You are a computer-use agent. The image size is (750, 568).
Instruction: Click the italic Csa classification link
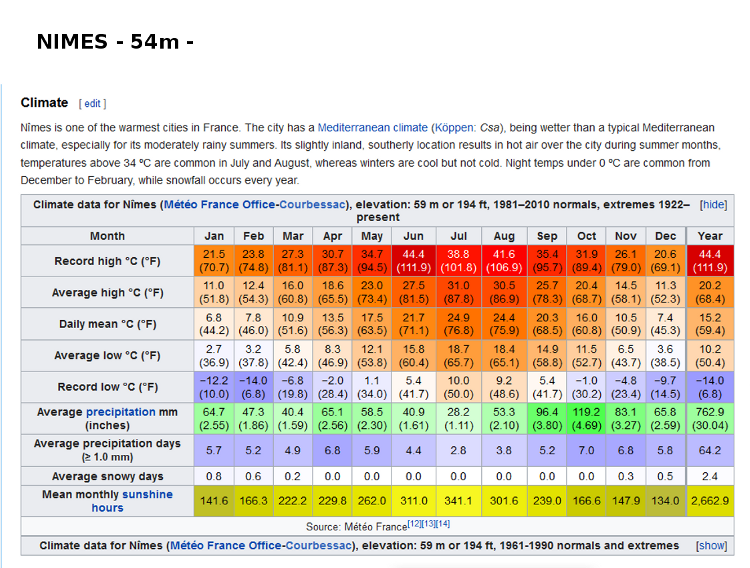(x=491, y=128)
